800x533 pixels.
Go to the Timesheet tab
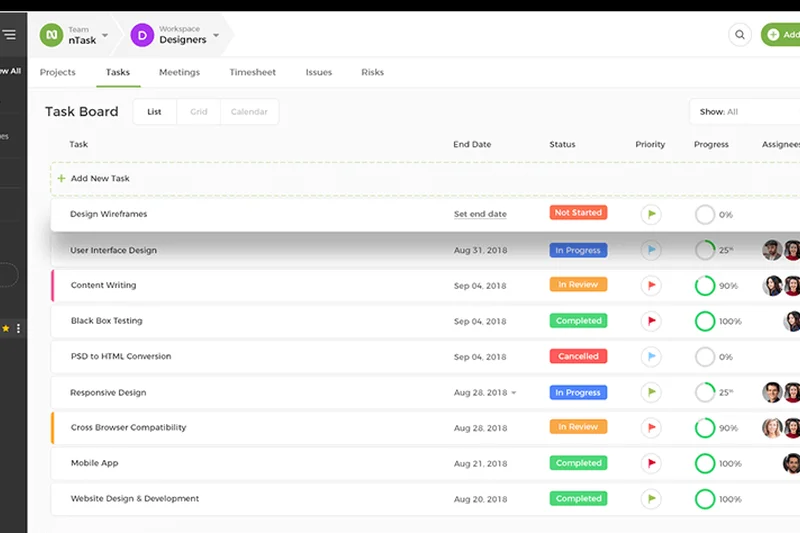click(x=252, y=72)
